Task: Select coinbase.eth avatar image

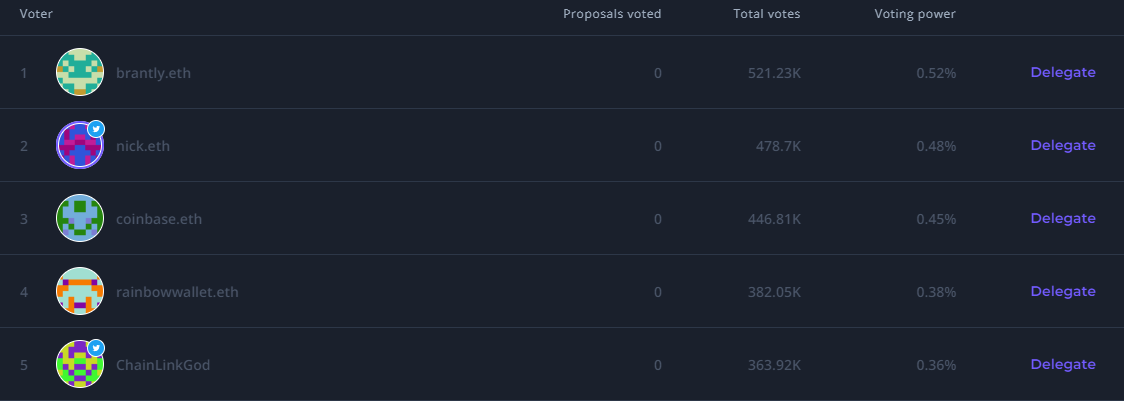Action: (x=80, y=218)
